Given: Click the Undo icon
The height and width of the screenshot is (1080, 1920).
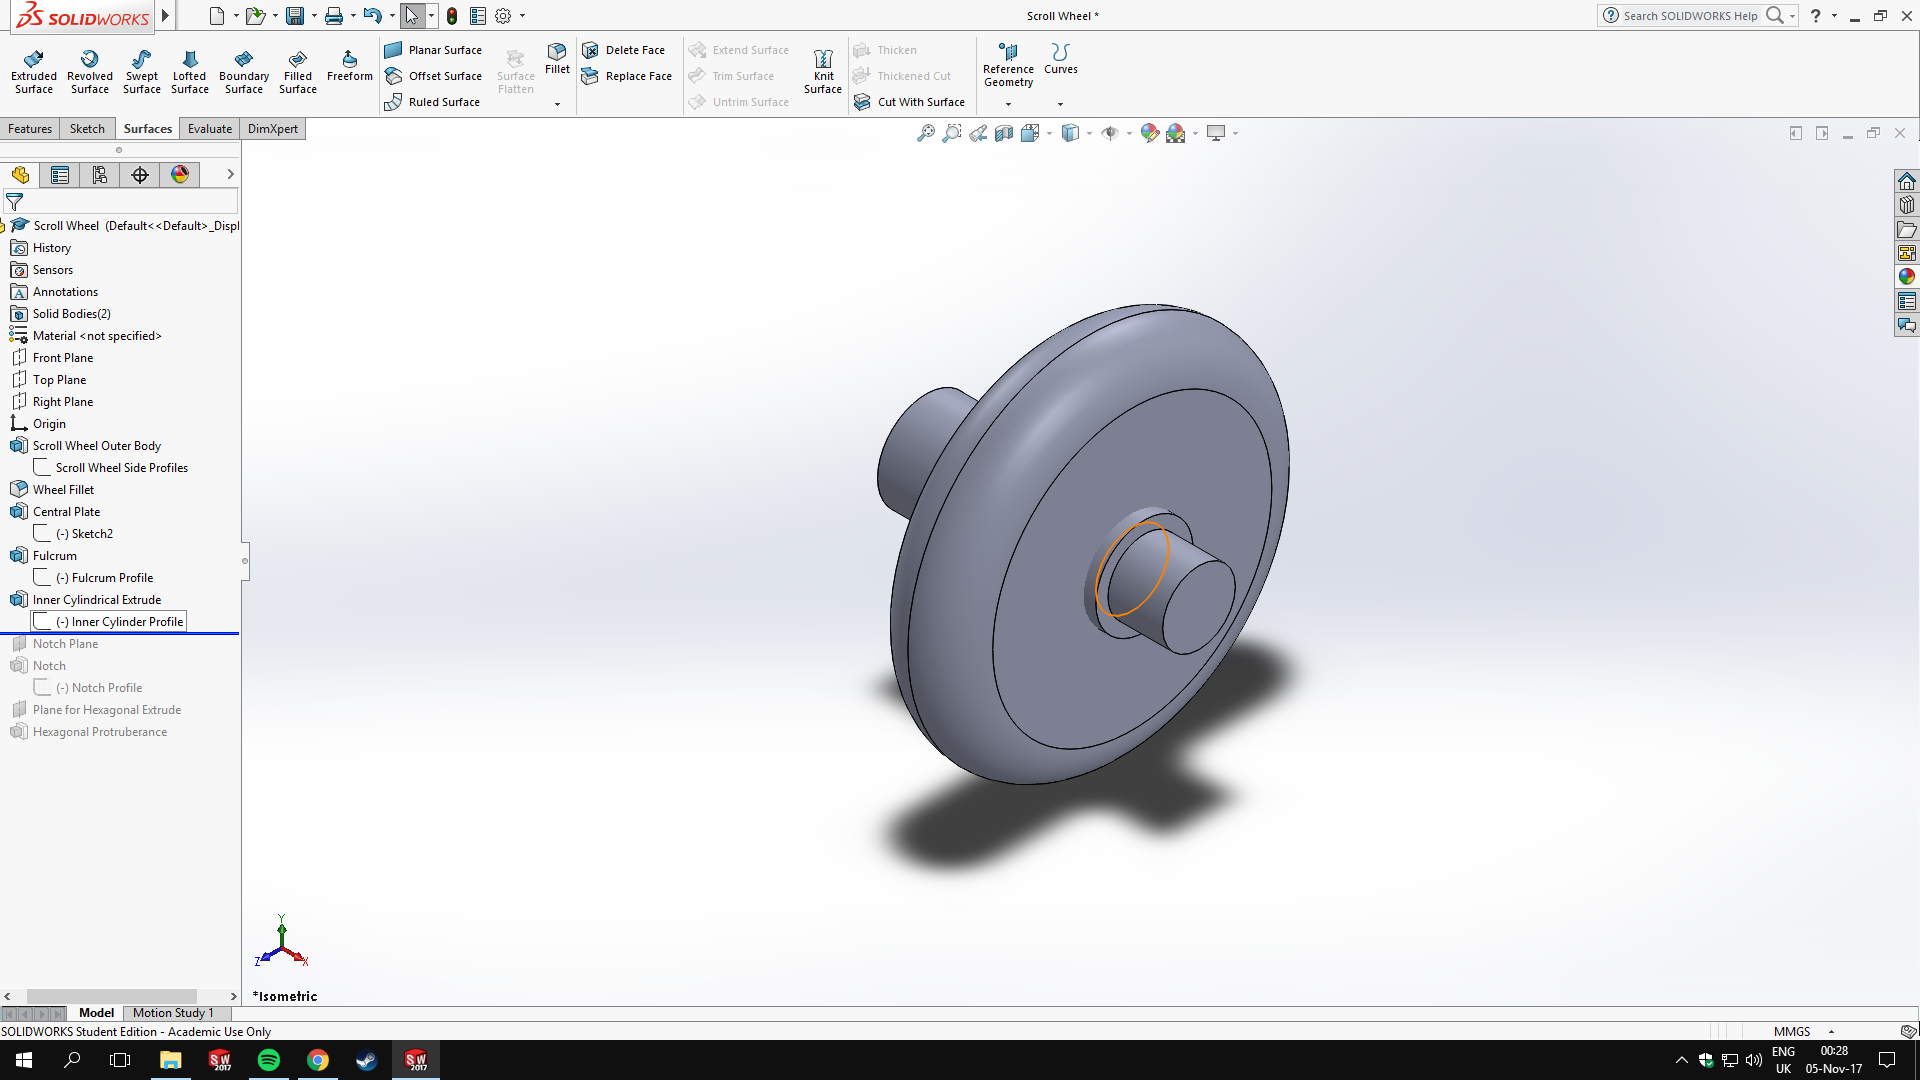Looking at the screenshot, I should [372, 16].
